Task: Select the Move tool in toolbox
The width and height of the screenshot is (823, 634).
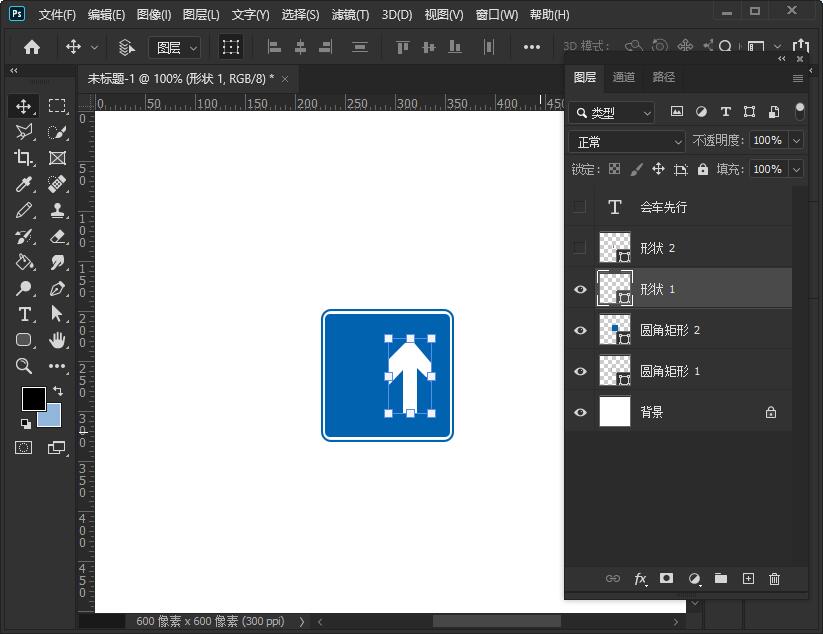Action: [x=24, y=107]
